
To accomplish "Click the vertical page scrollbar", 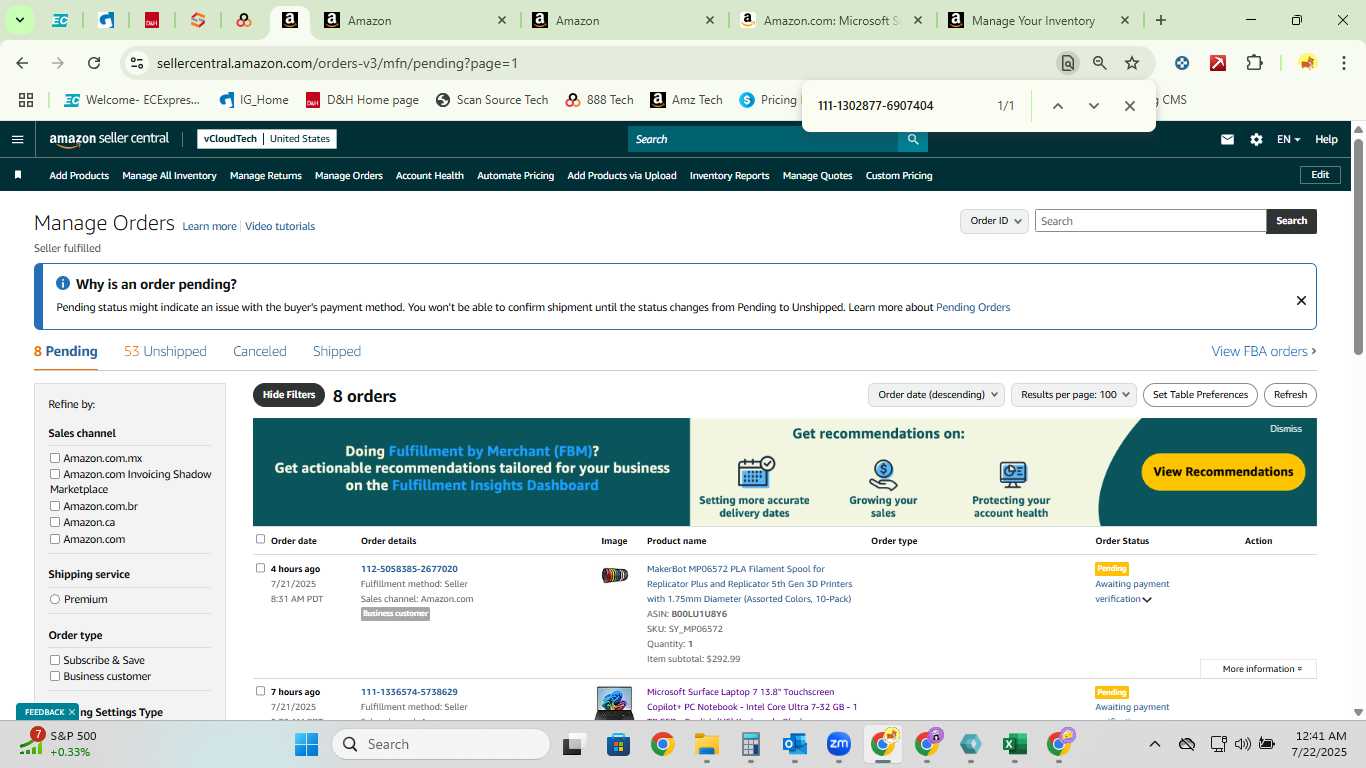I will click(1359, 246).
